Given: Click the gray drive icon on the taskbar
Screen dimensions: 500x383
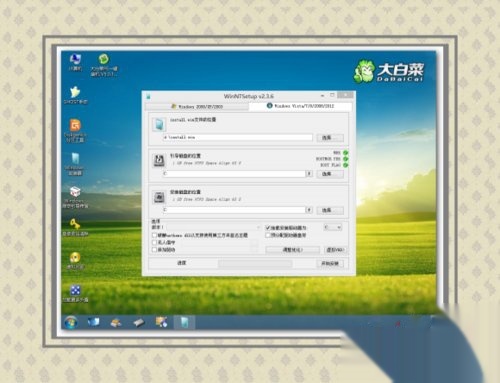Looking at the screenshot, I should pyautogui.click(x=139, y=322).
